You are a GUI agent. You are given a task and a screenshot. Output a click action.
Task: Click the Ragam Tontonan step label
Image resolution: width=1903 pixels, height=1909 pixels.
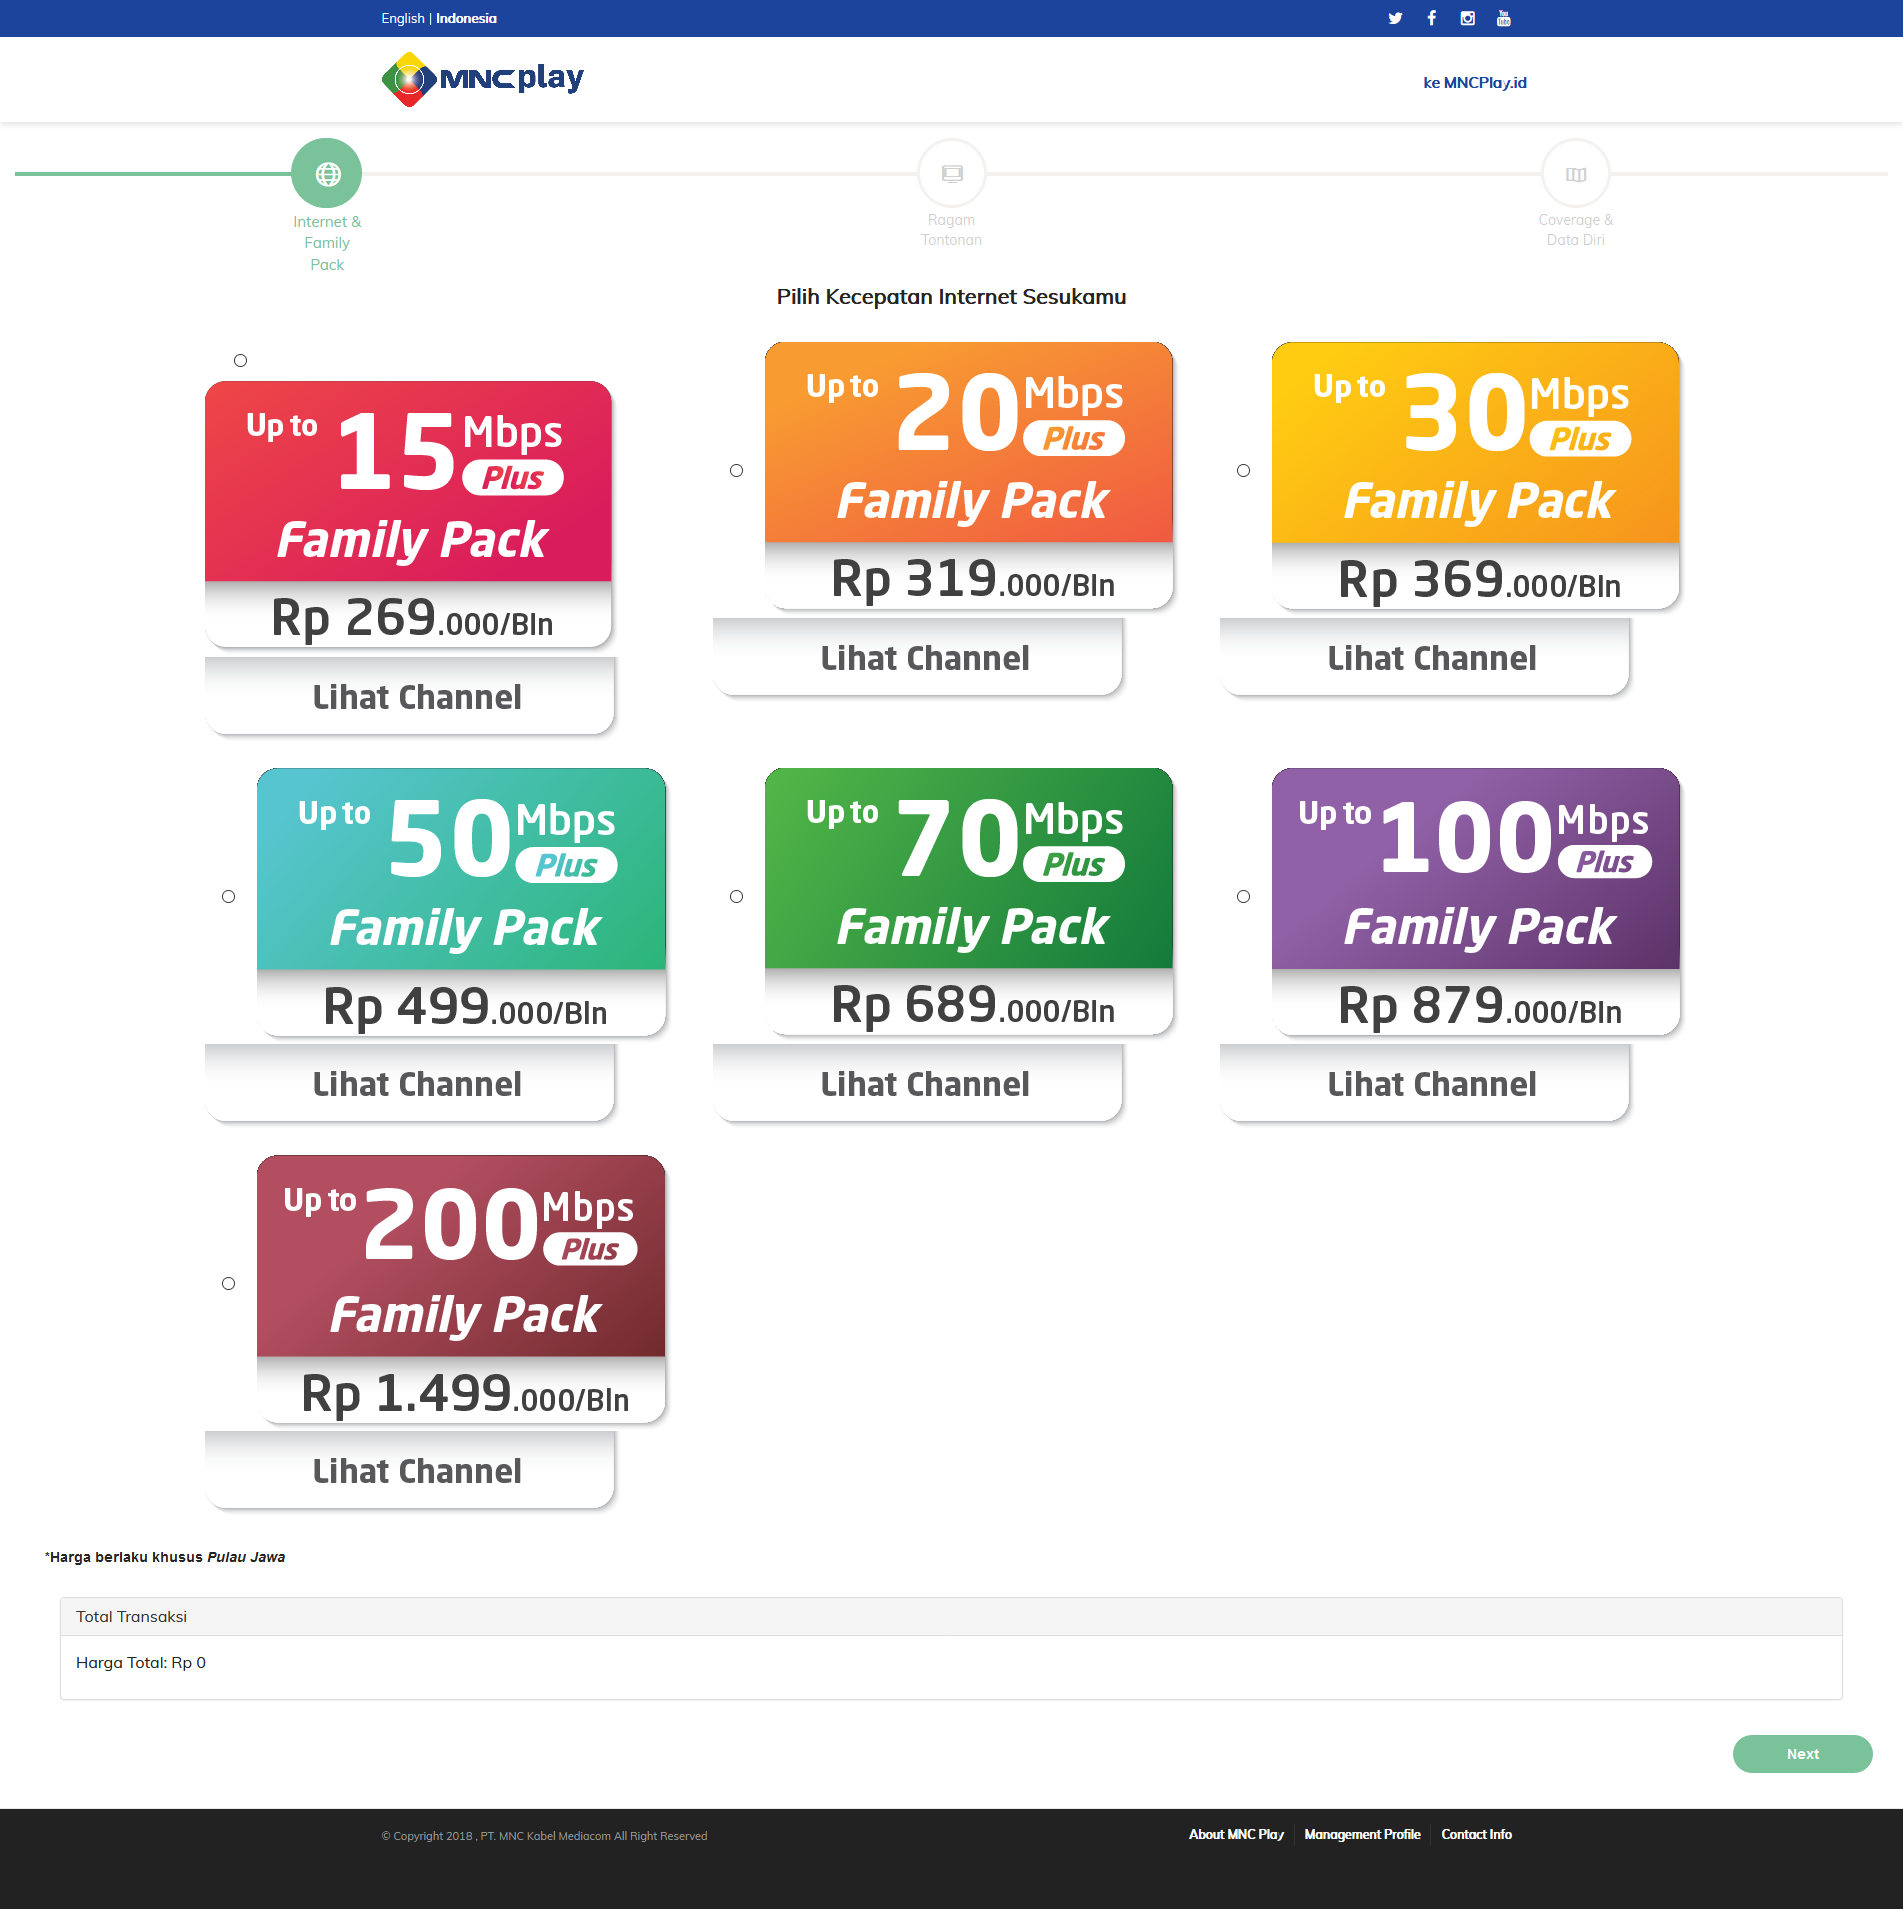951,229
